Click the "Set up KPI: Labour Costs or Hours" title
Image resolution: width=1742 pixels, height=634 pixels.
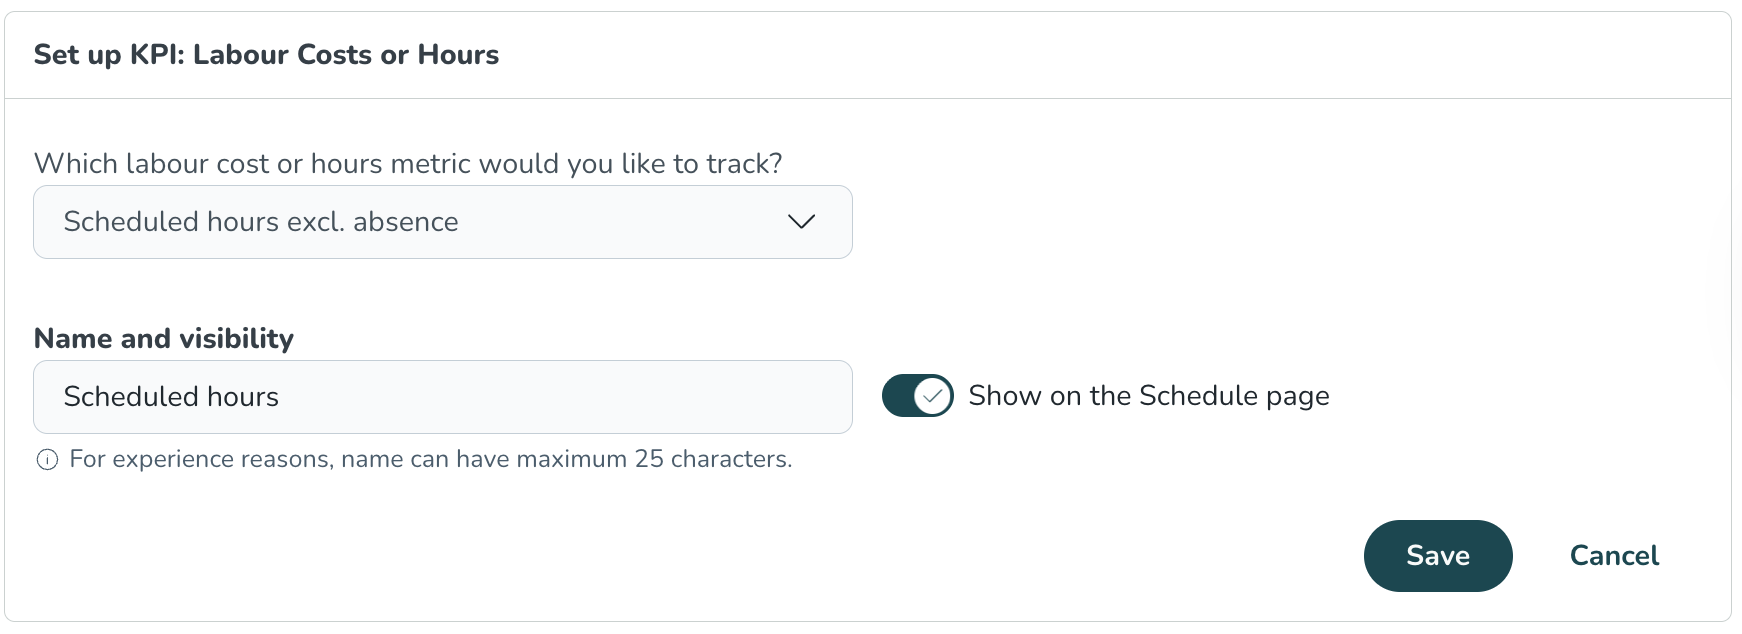[x=266, y=55]
